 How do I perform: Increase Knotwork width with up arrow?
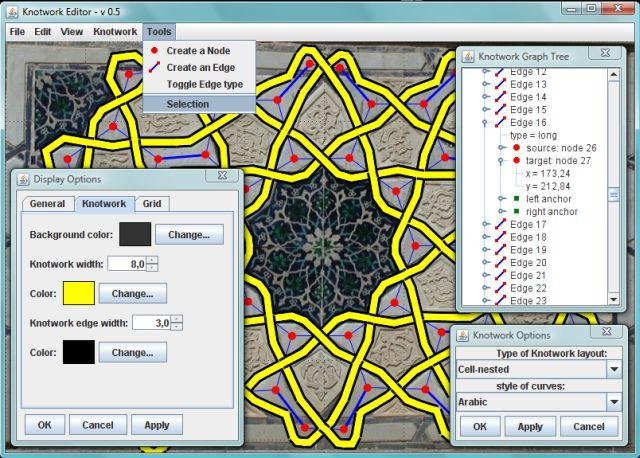[152, 260]
